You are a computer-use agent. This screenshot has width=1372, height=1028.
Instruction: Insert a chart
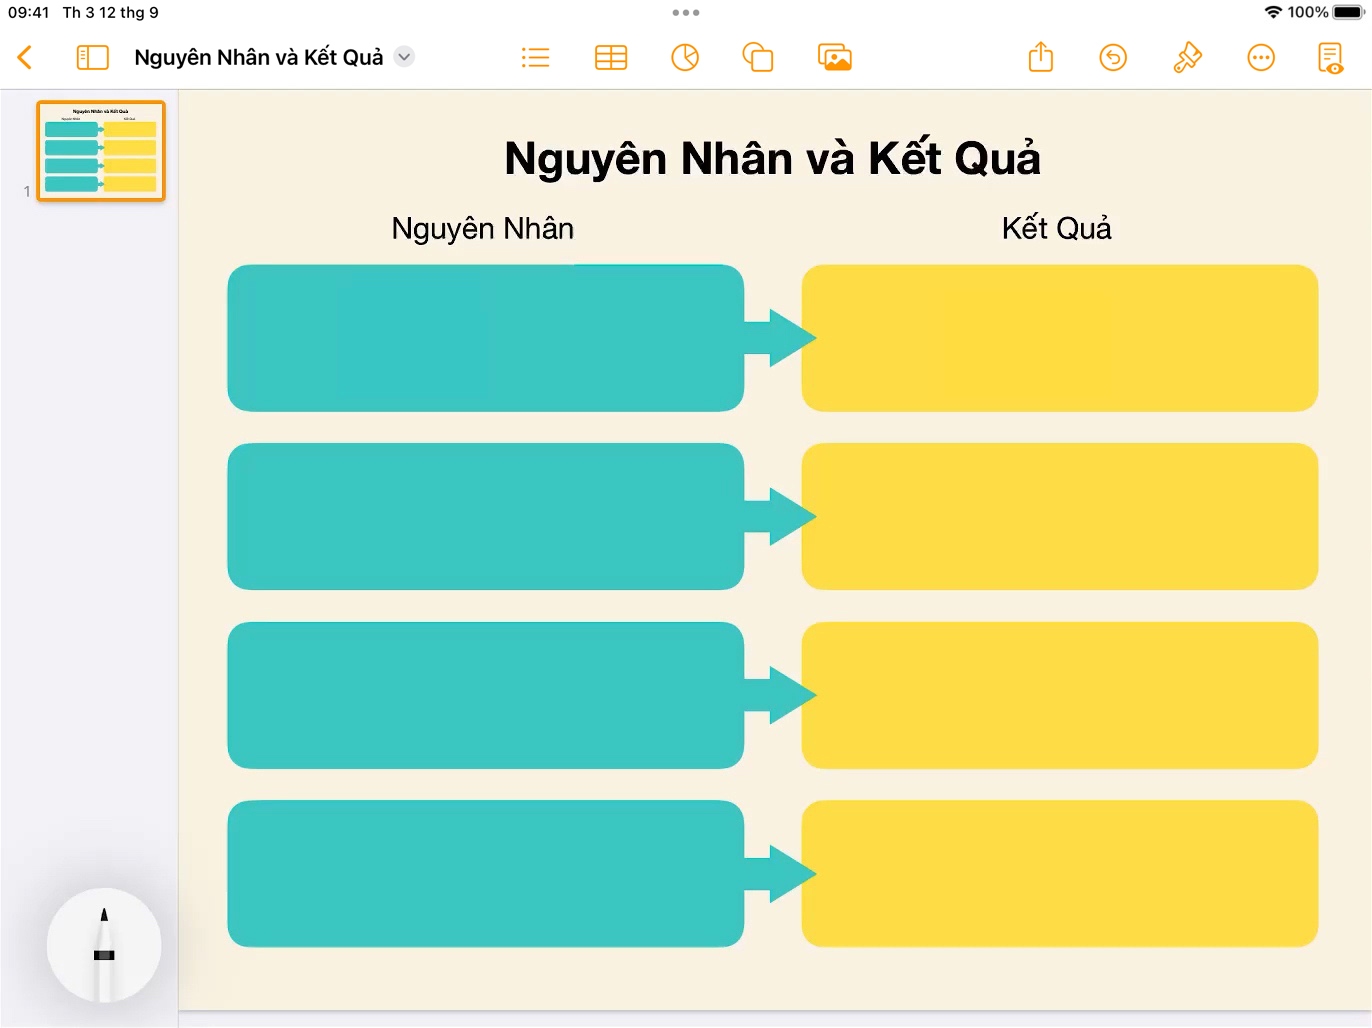(685, 58)
